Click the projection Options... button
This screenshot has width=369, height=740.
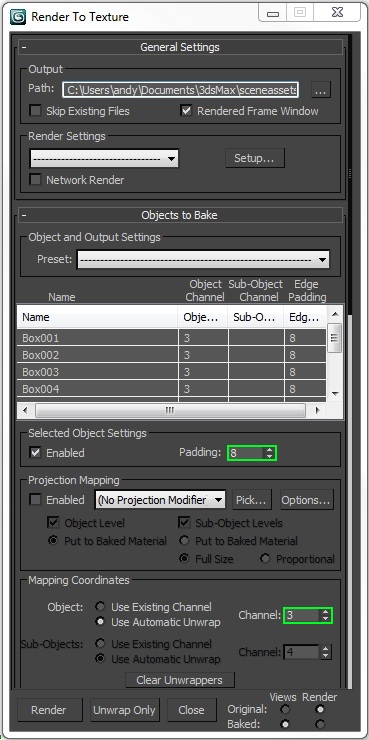point(307,500)
